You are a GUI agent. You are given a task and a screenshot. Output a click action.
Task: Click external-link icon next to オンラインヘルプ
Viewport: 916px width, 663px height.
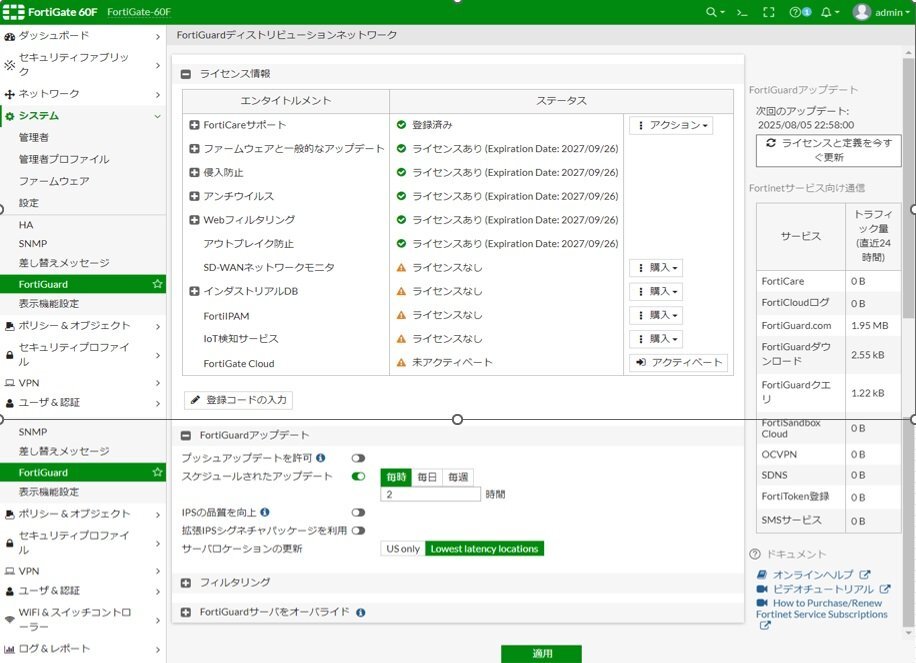tap(865, 575)
